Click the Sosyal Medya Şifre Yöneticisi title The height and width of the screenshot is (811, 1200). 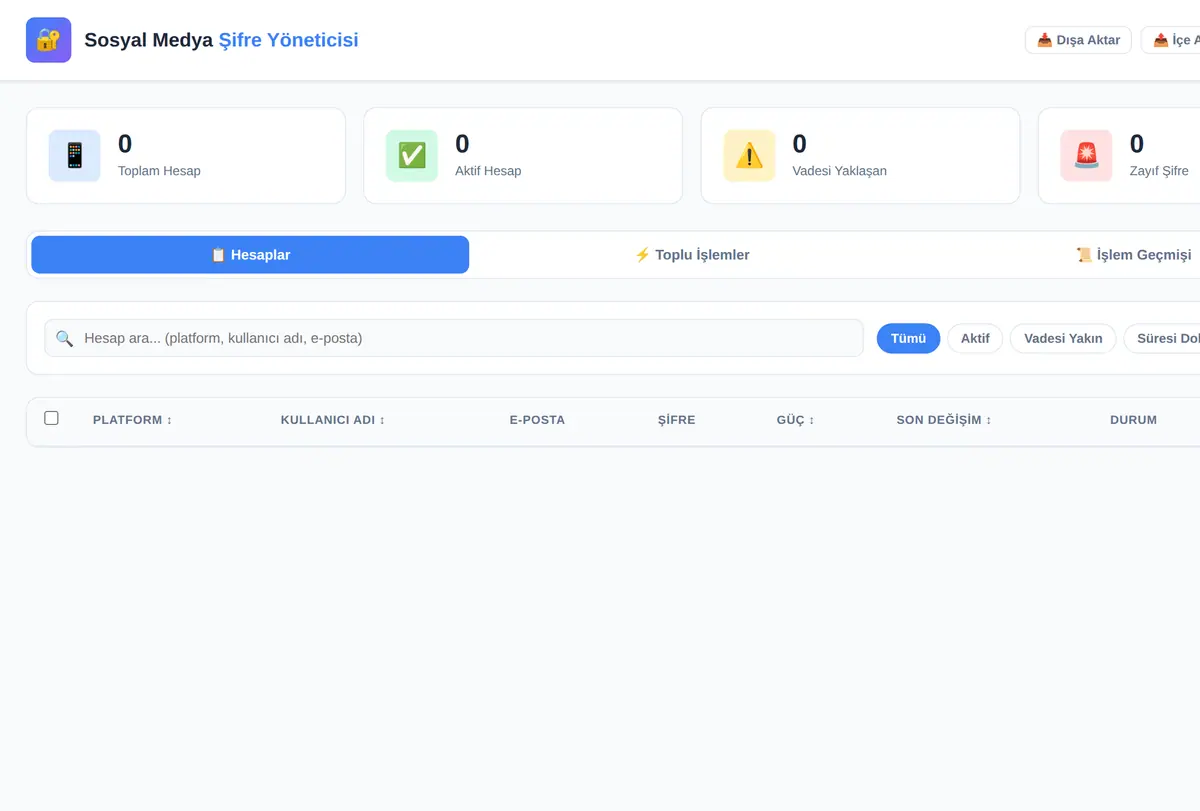pyautogui.click(x=221, y=40)
